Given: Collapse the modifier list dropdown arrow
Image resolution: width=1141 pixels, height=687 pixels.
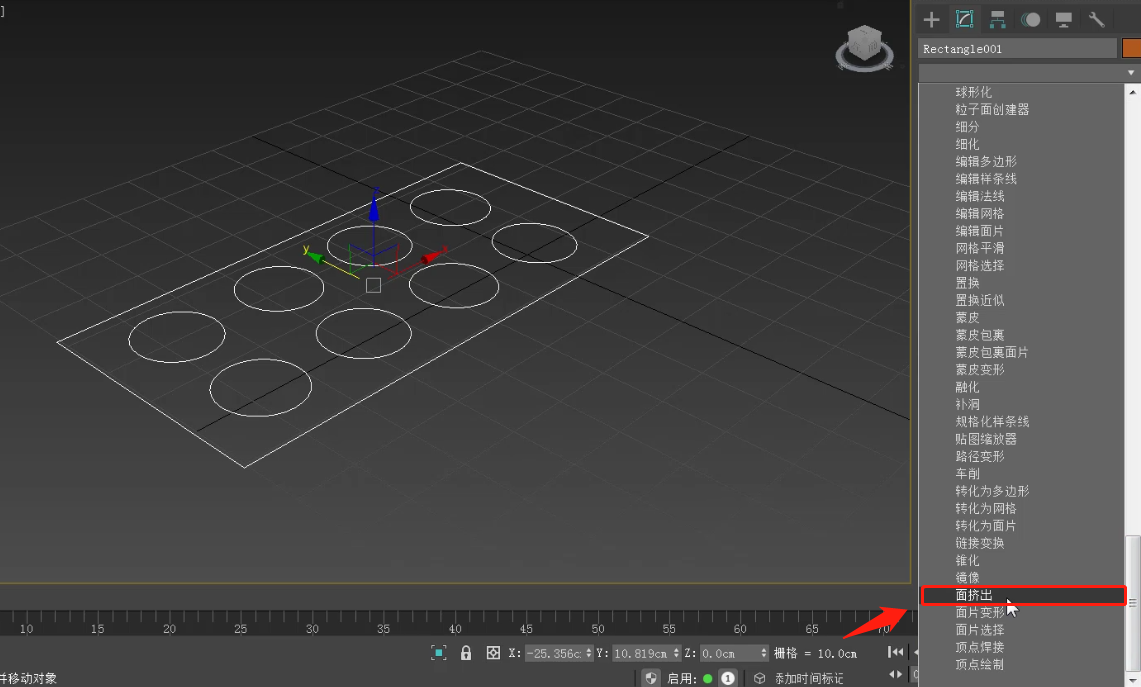Looking at the screenshot, I should tap(1132, 73).
